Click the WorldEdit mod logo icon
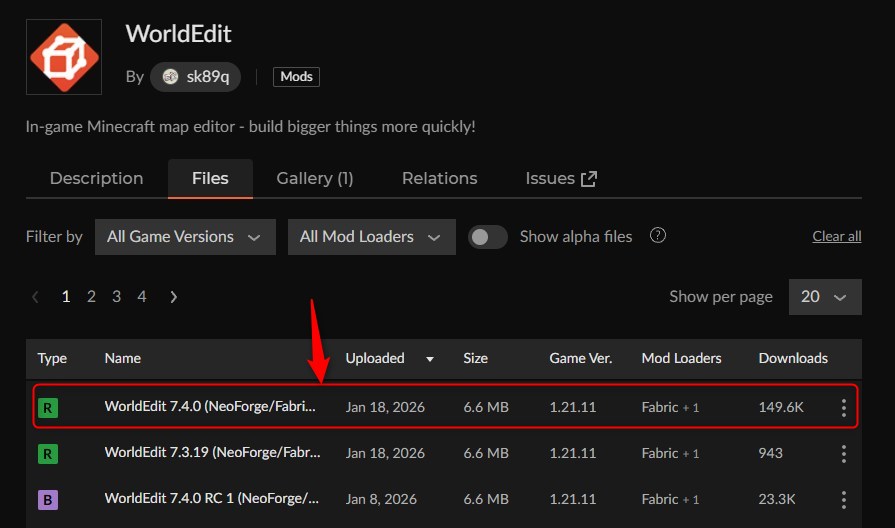Screen dimensions: 895x528 [x=64, y=57]
